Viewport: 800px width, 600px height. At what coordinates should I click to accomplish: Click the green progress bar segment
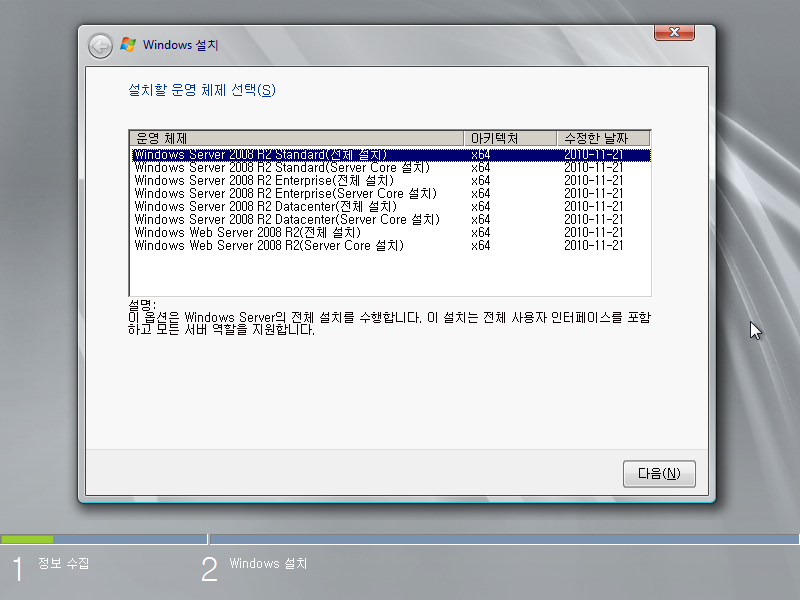click(27, 539)
